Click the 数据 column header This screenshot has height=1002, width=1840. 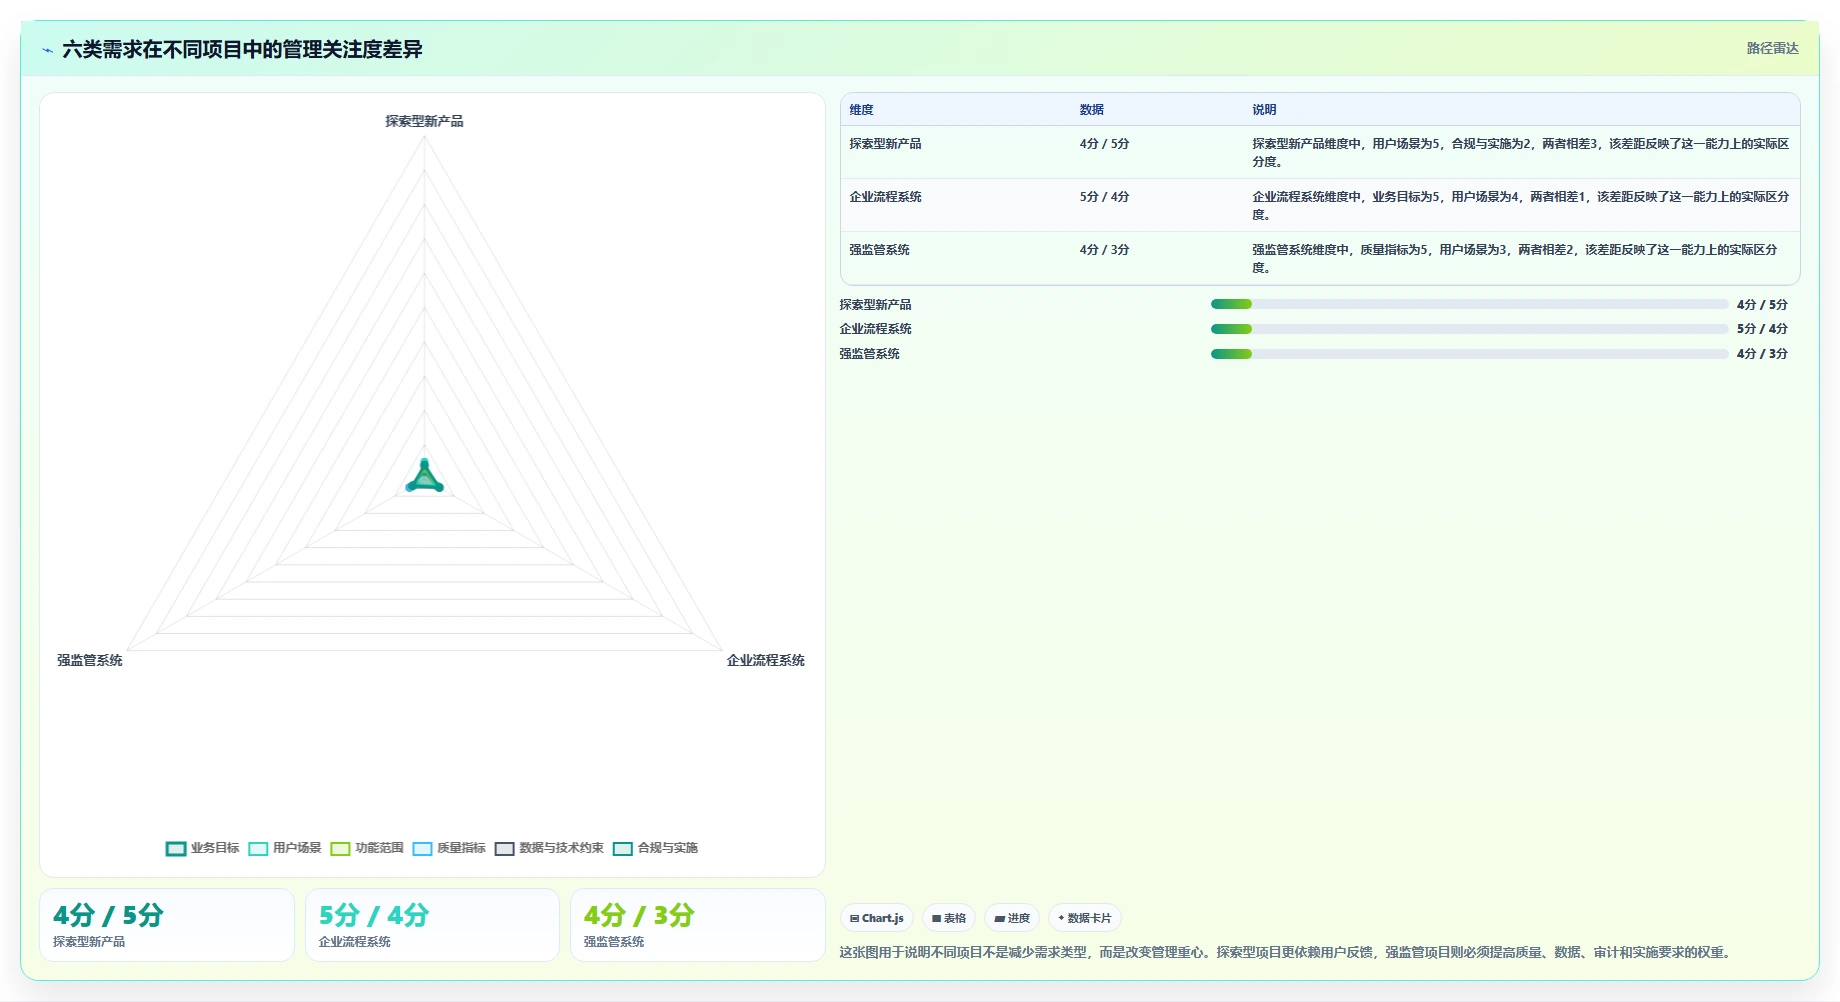[1091, 110]
